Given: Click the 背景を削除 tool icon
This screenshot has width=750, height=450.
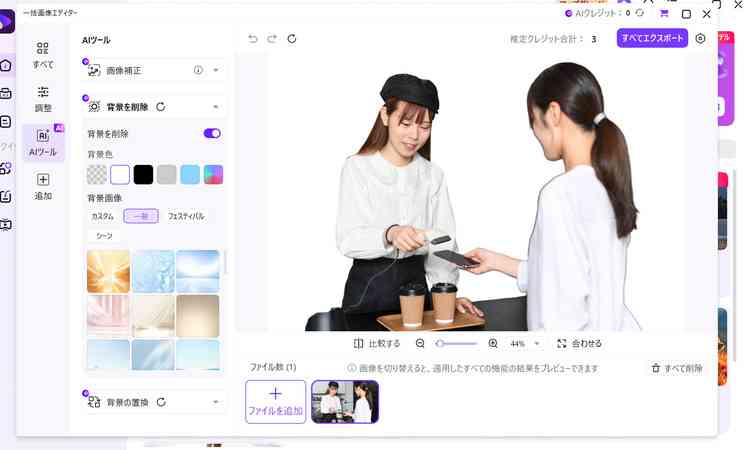Looking at the screenshot, I should point(94,107).
